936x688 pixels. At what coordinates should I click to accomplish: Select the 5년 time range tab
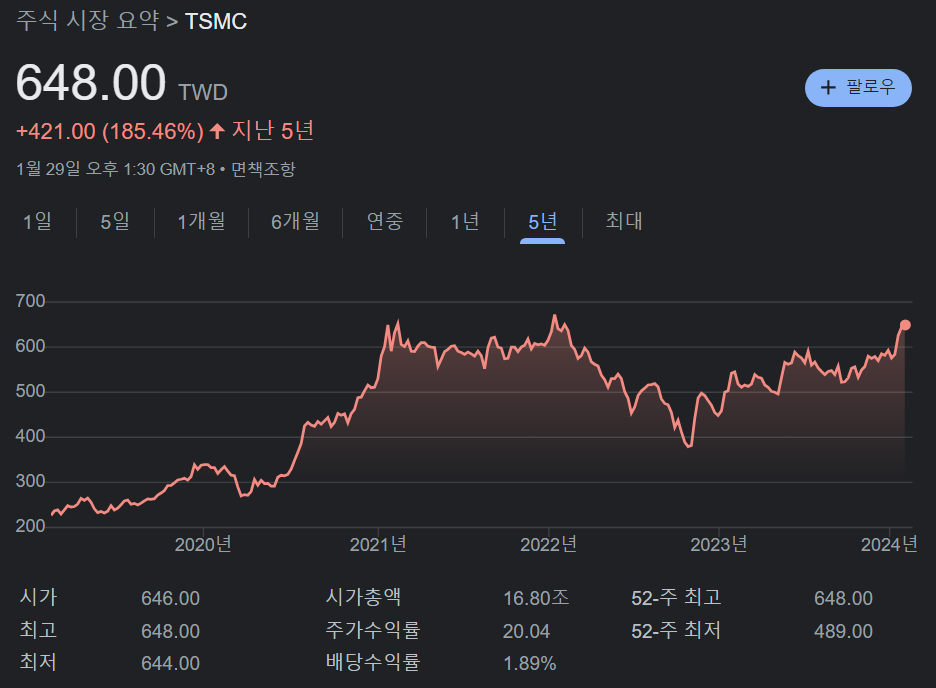(x=543, y=221)
